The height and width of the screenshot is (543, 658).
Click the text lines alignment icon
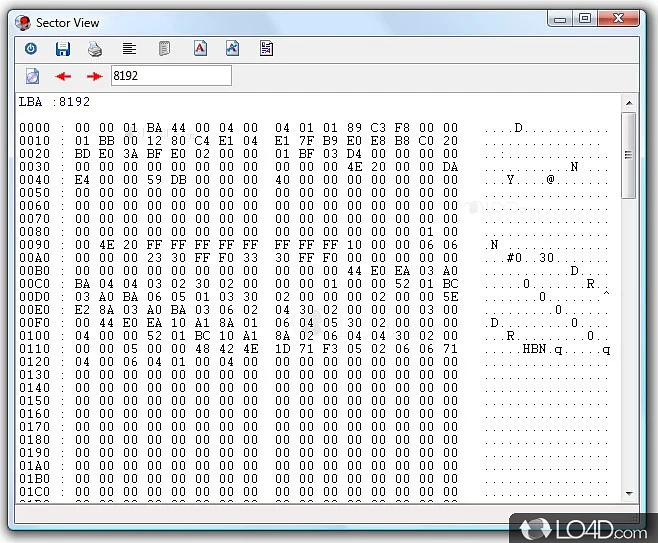pyautogui.click(x=129, y=48)
